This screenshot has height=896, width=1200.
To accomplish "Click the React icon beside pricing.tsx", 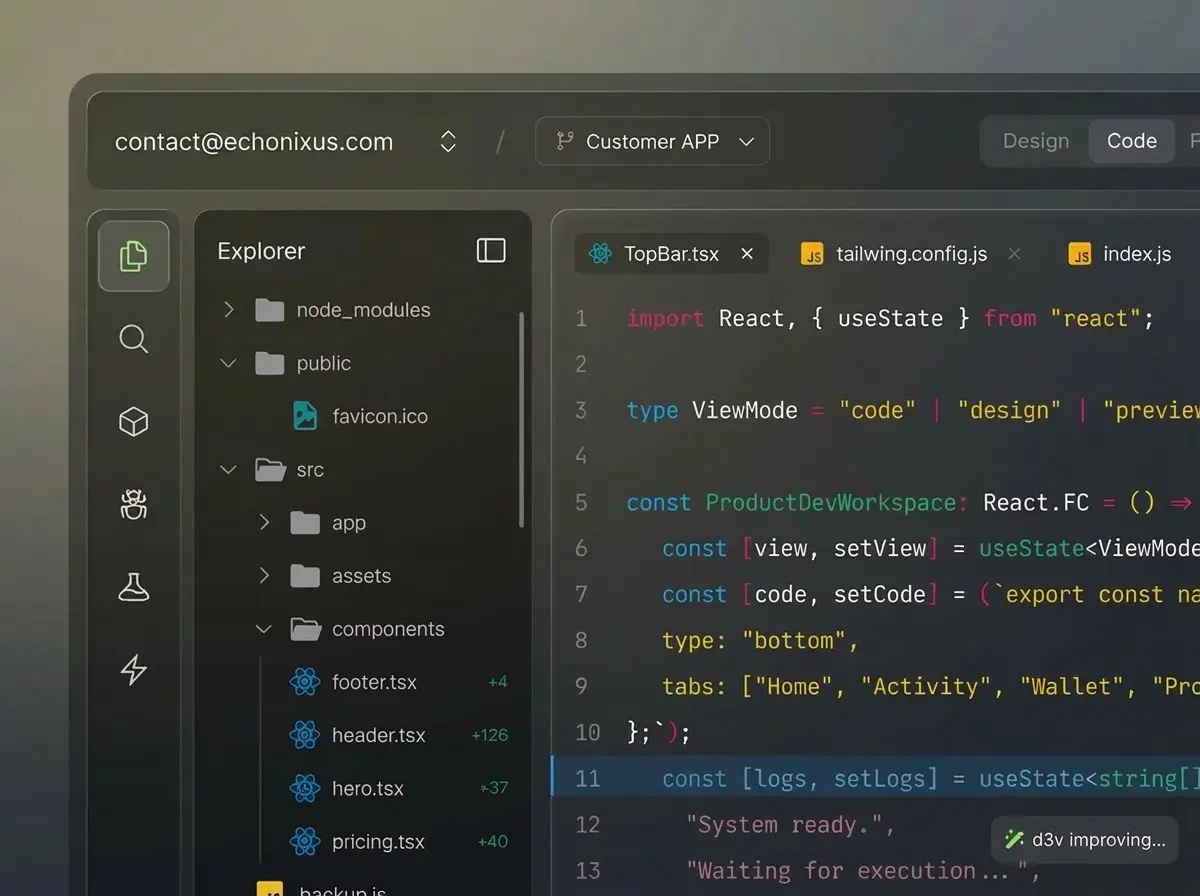I will 304,841.
